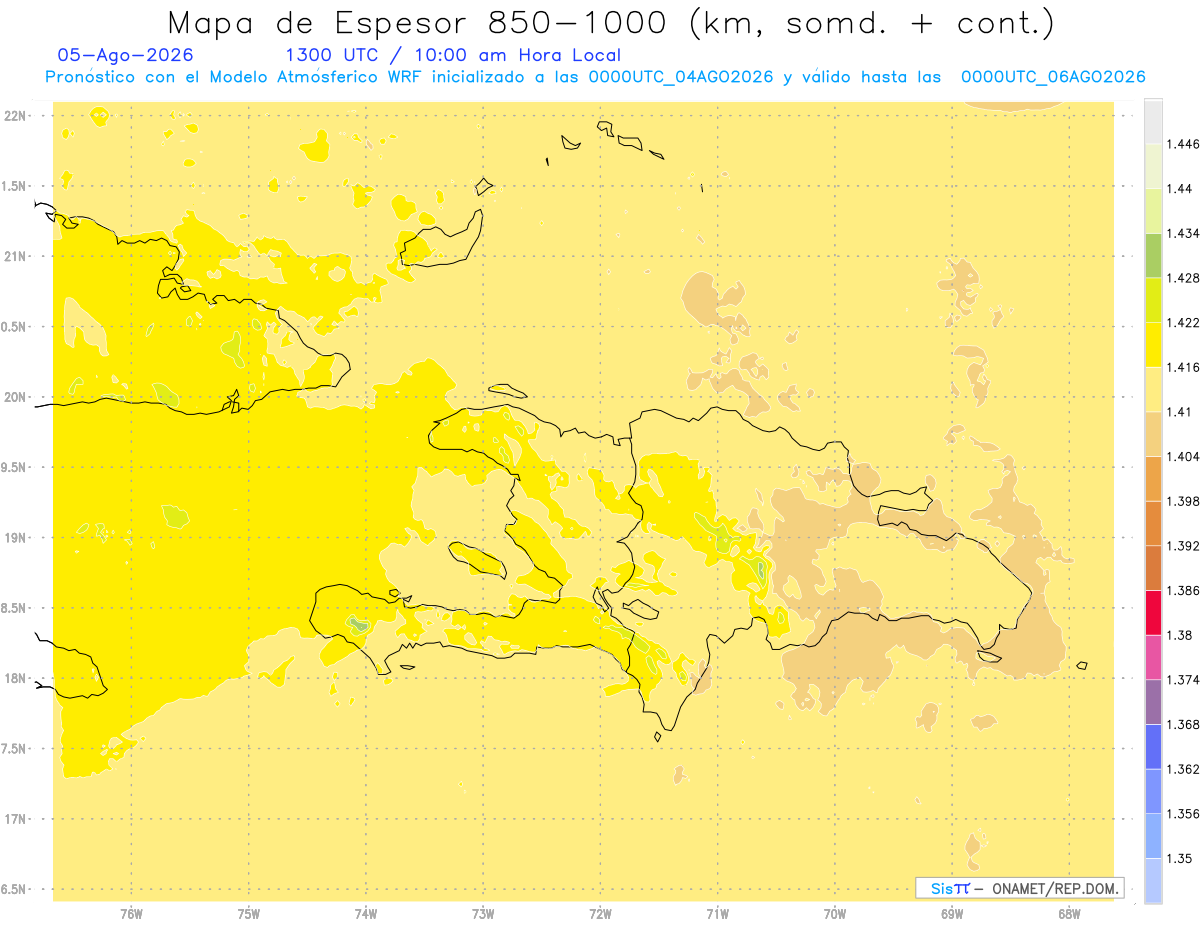Click the '22N' latitude label
1200x927 pixels.
[16, 116]
